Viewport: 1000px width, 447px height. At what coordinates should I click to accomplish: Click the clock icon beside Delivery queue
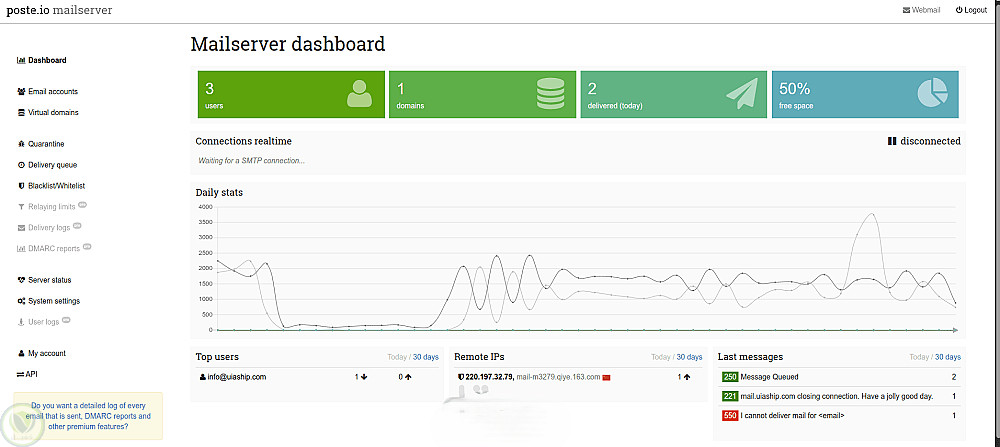coord(21,165)
